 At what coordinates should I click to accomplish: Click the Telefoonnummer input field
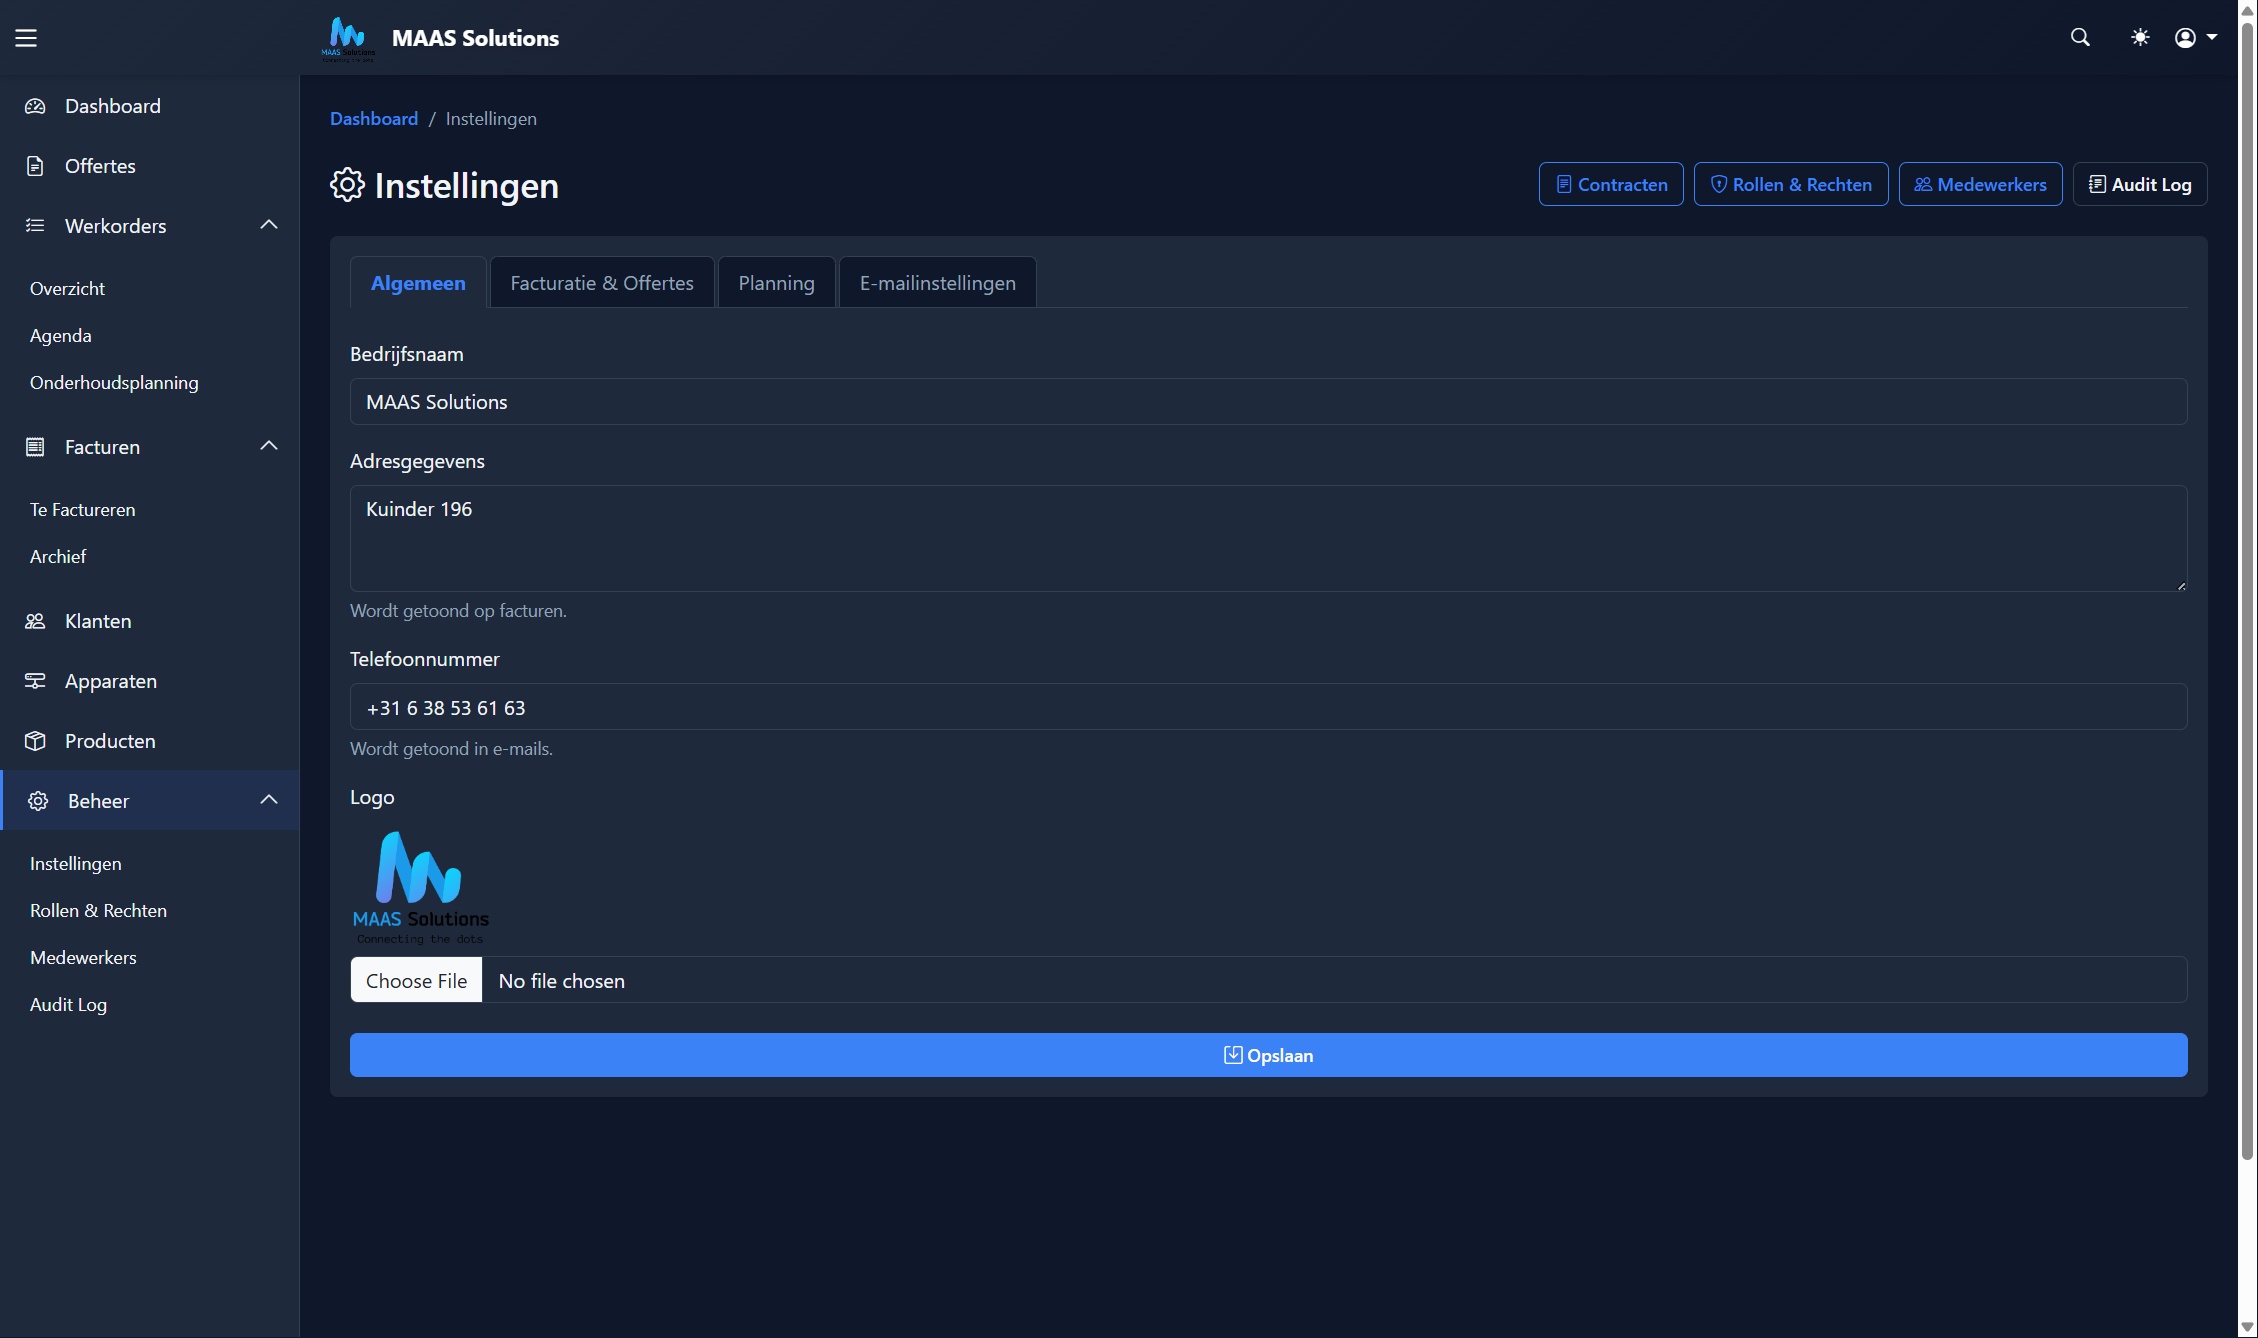(1268, 707)
